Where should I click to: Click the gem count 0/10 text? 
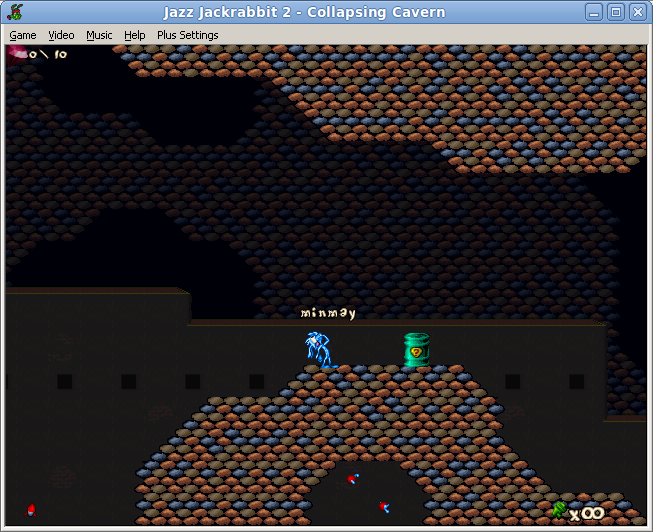48,54
